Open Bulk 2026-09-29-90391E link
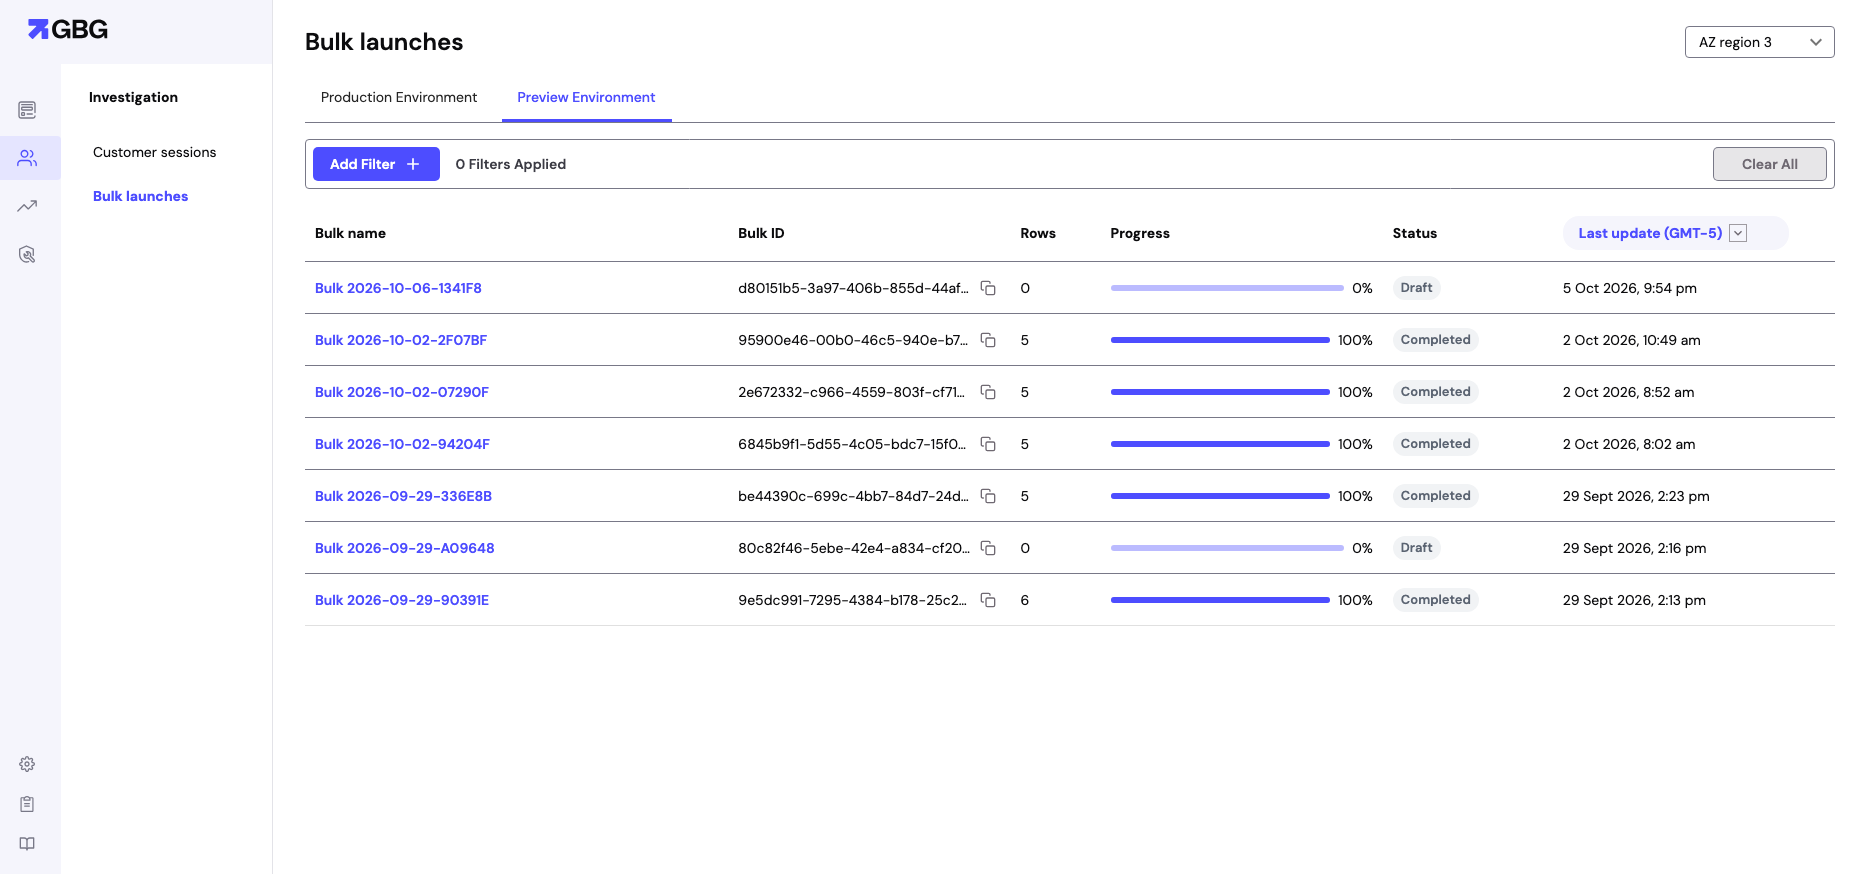Viewport: 1854px width, 874px height. point(402,600)
